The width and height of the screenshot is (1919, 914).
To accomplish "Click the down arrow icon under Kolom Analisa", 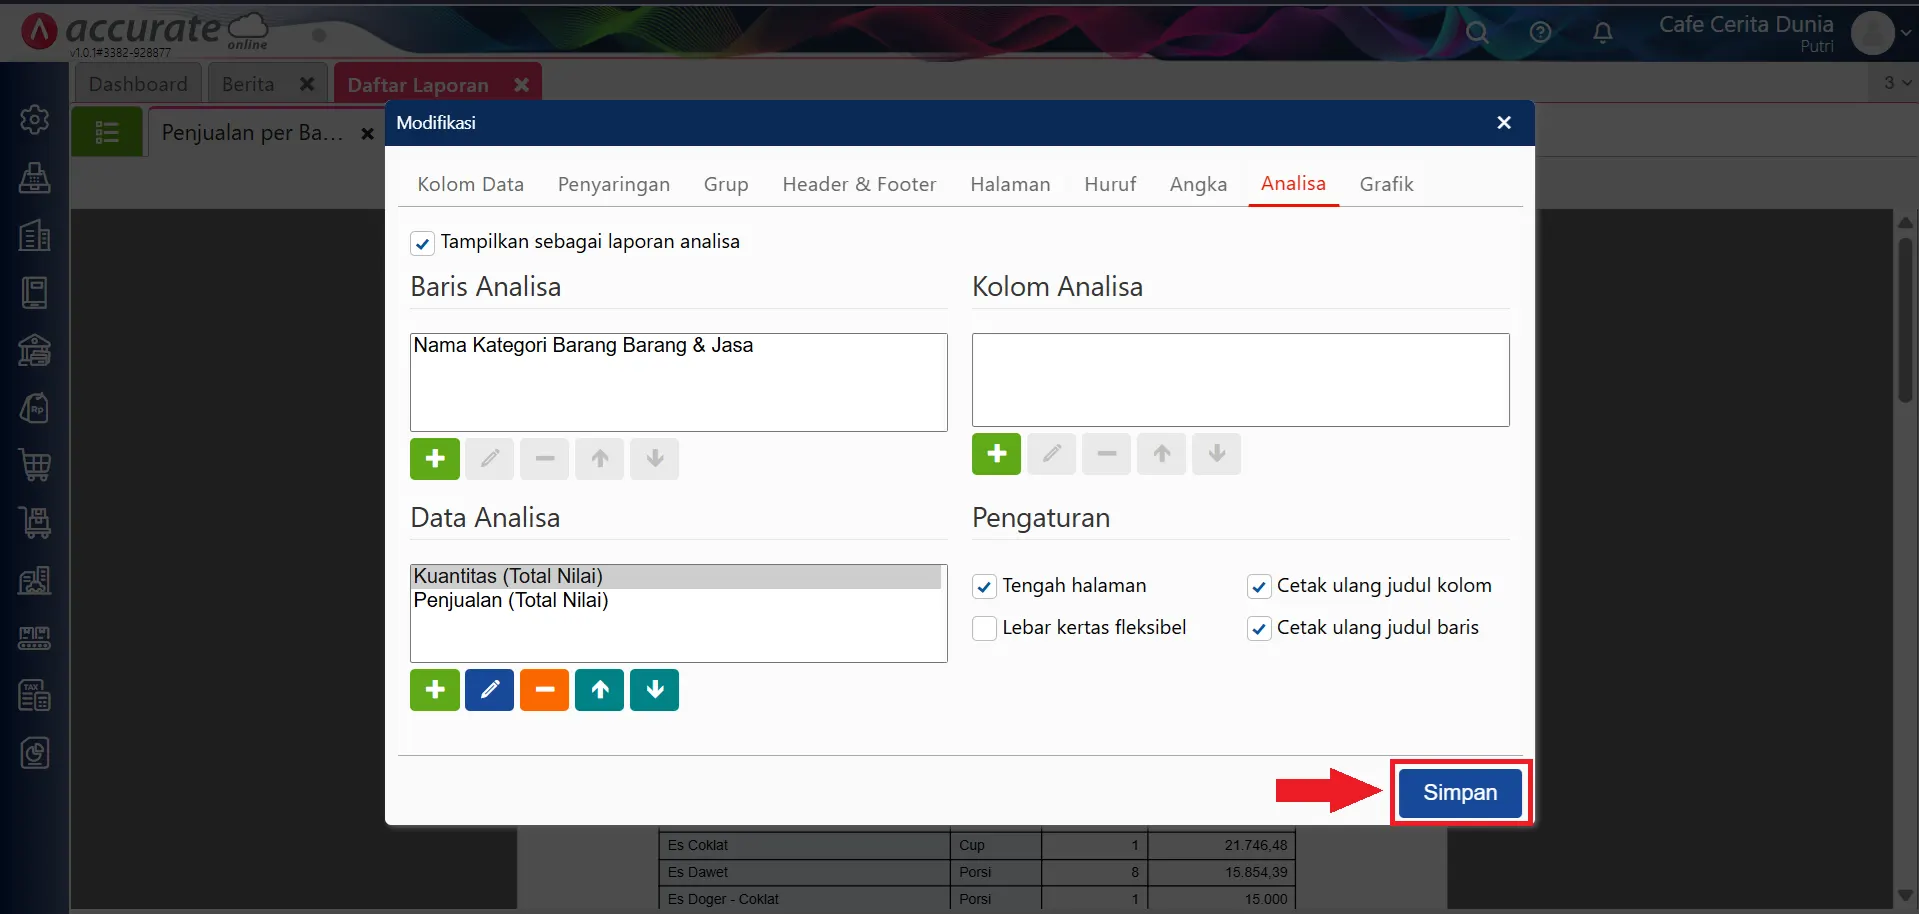I will tap(1216, 454).
